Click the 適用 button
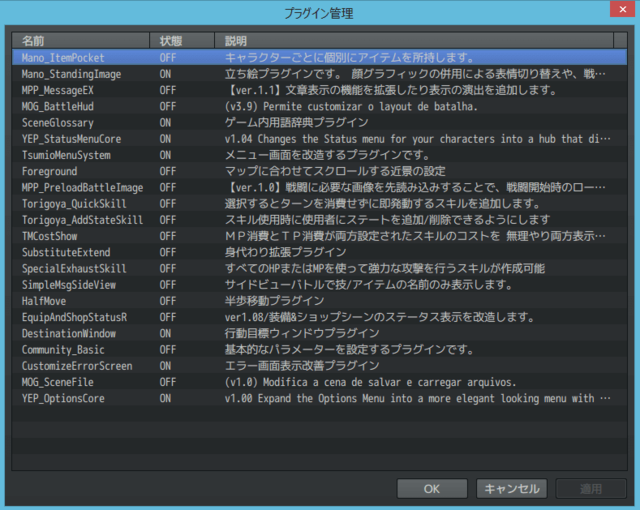 pyautogui.click(x=591, y=488)
